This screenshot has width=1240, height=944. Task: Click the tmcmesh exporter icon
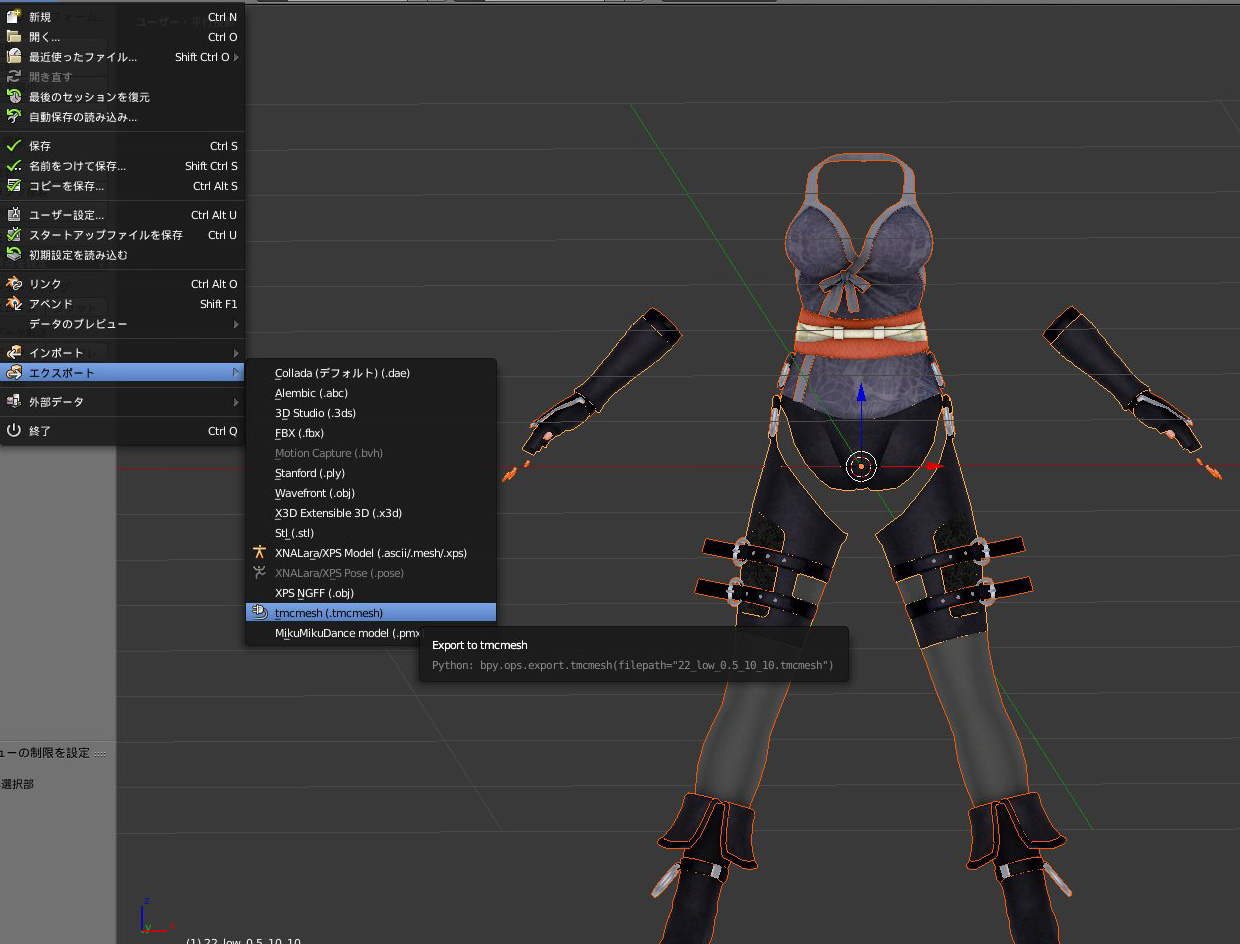click(x=260, y=613)
